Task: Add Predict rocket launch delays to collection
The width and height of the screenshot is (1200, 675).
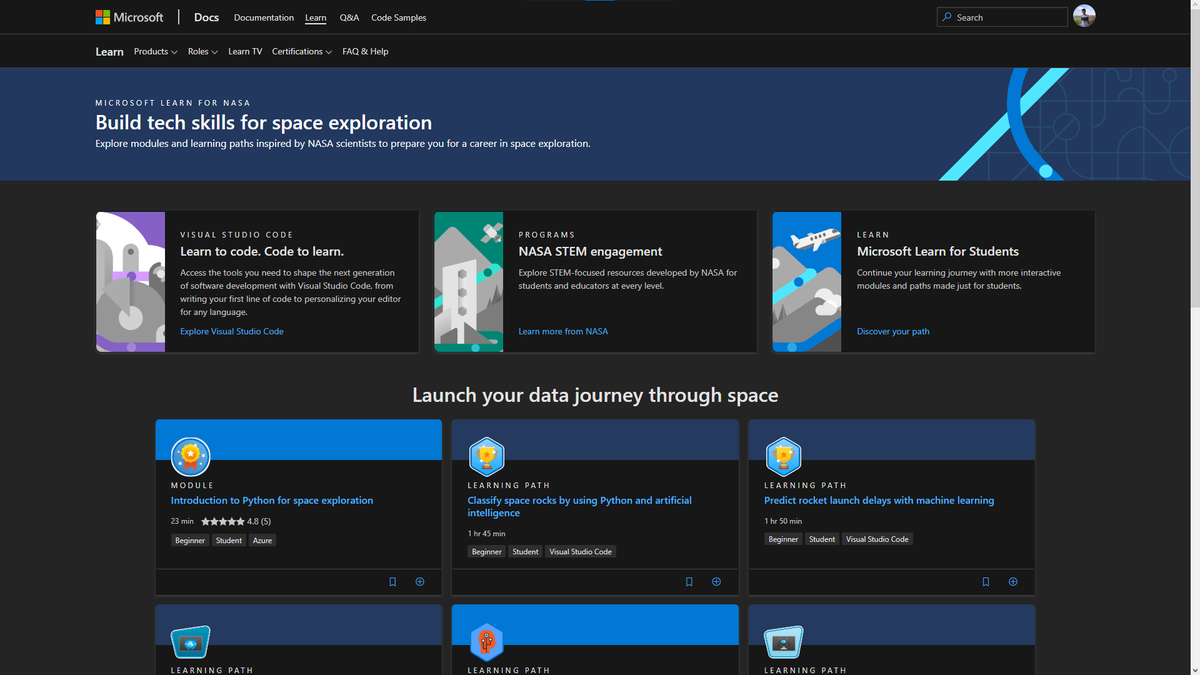Action: point(1013,582)
